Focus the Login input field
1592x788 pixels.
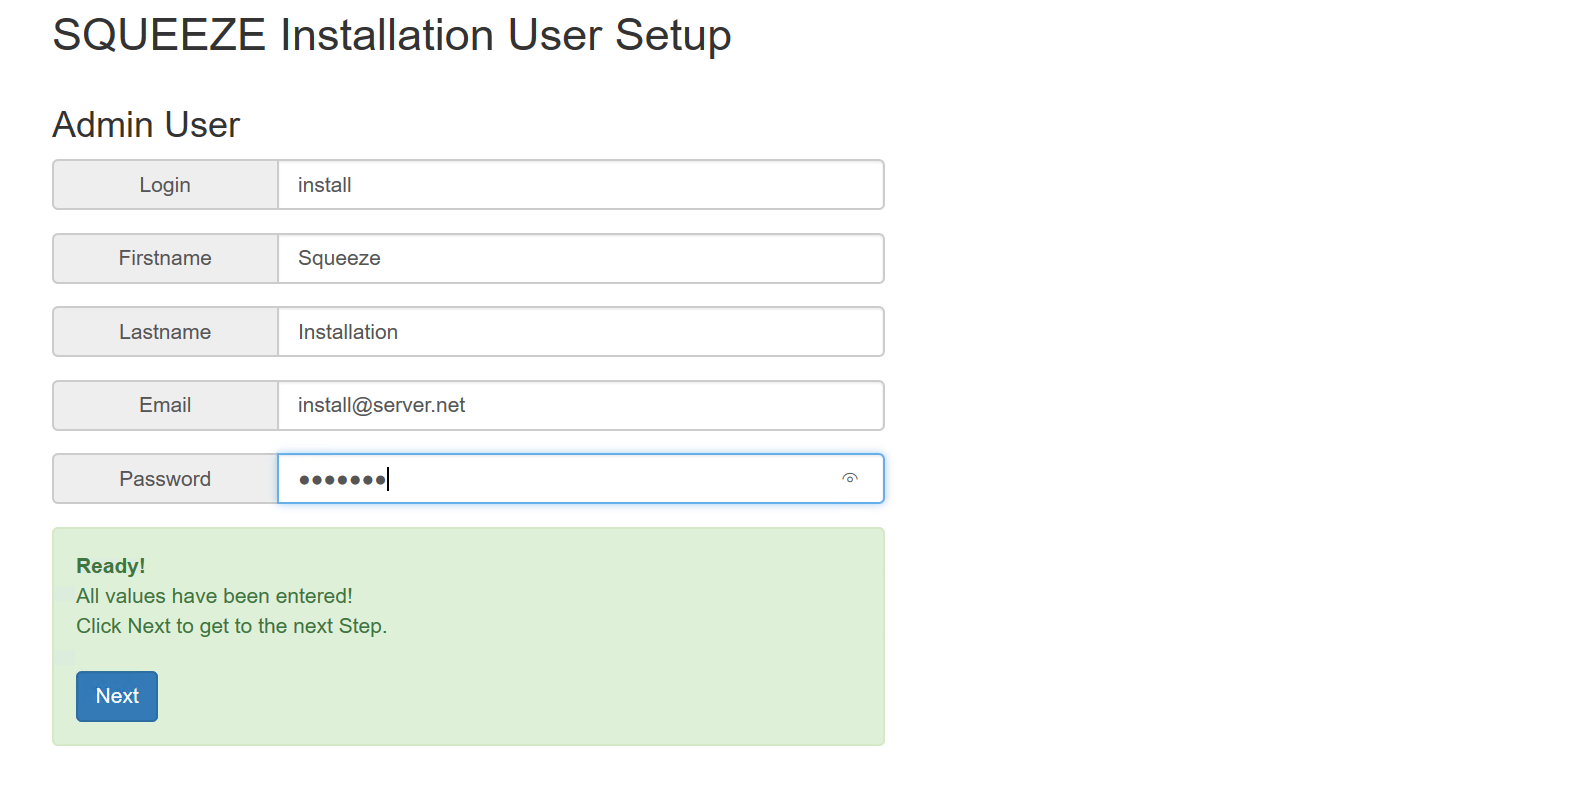pyautogui.click(x=580, y=185)
